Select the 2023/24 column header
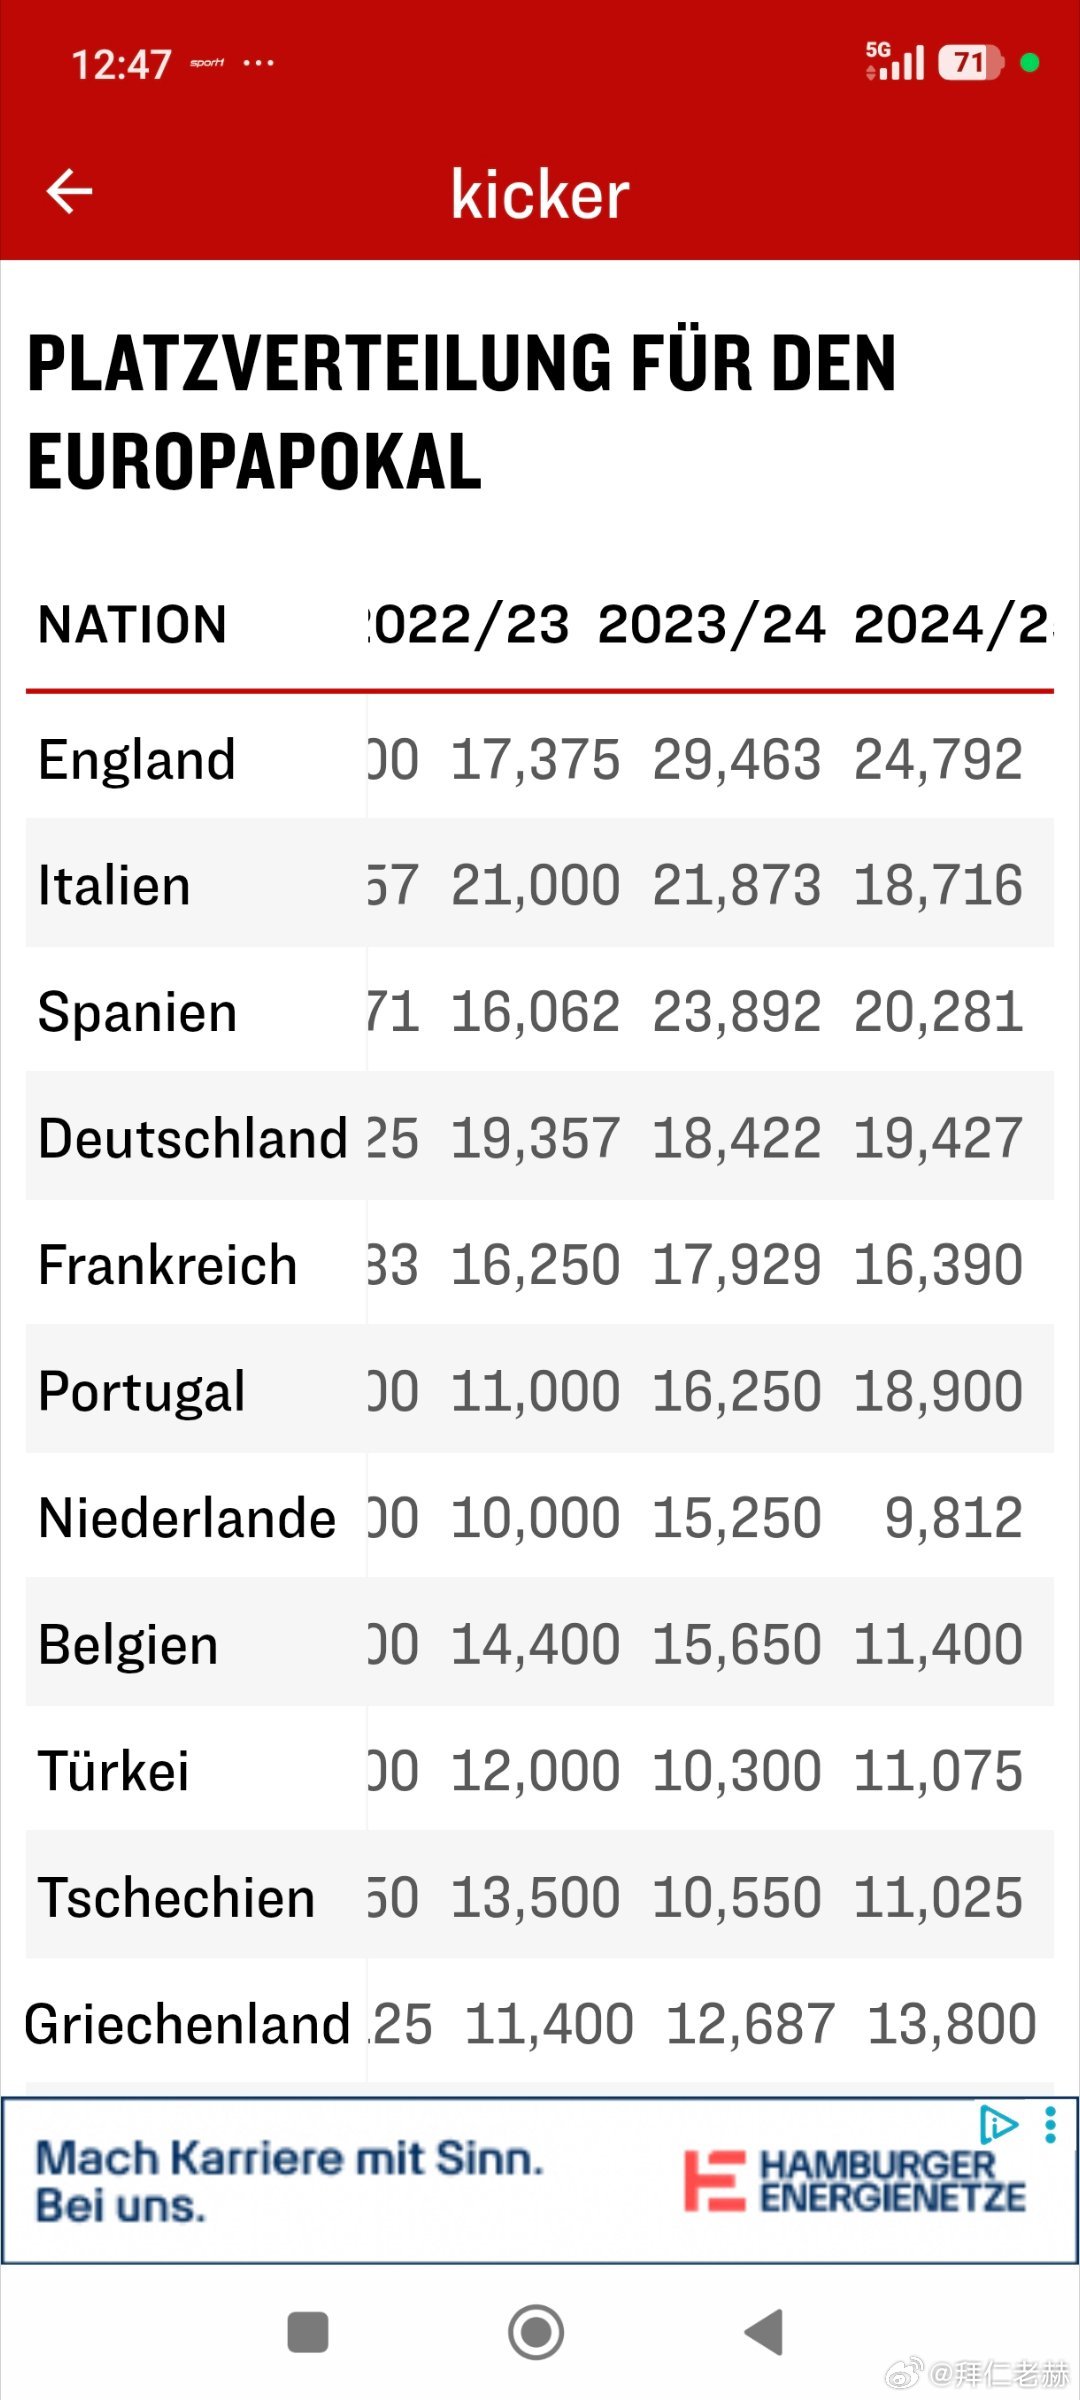Image resolution: width=1080 pixels, height=2400 pixels. 712,625
